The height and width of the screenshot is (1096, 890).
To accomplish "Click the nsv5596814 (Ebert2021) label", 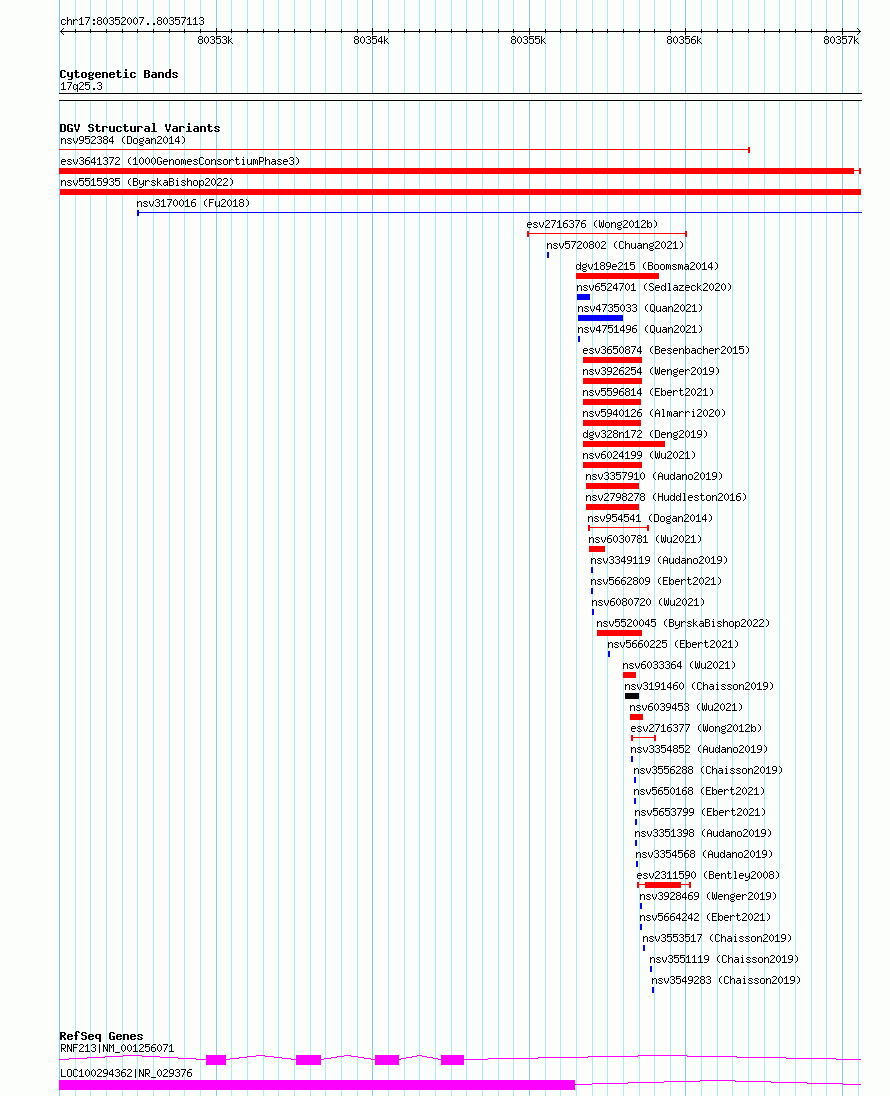I will pos(648,392).
